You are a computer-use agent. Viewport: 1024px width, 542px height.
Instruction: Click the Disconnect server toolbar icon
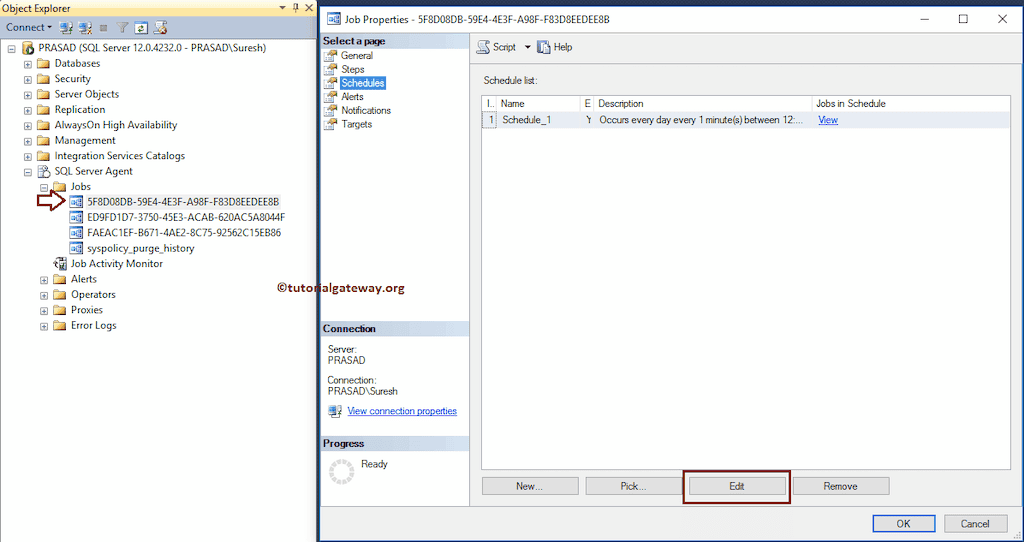click(85, 27)
